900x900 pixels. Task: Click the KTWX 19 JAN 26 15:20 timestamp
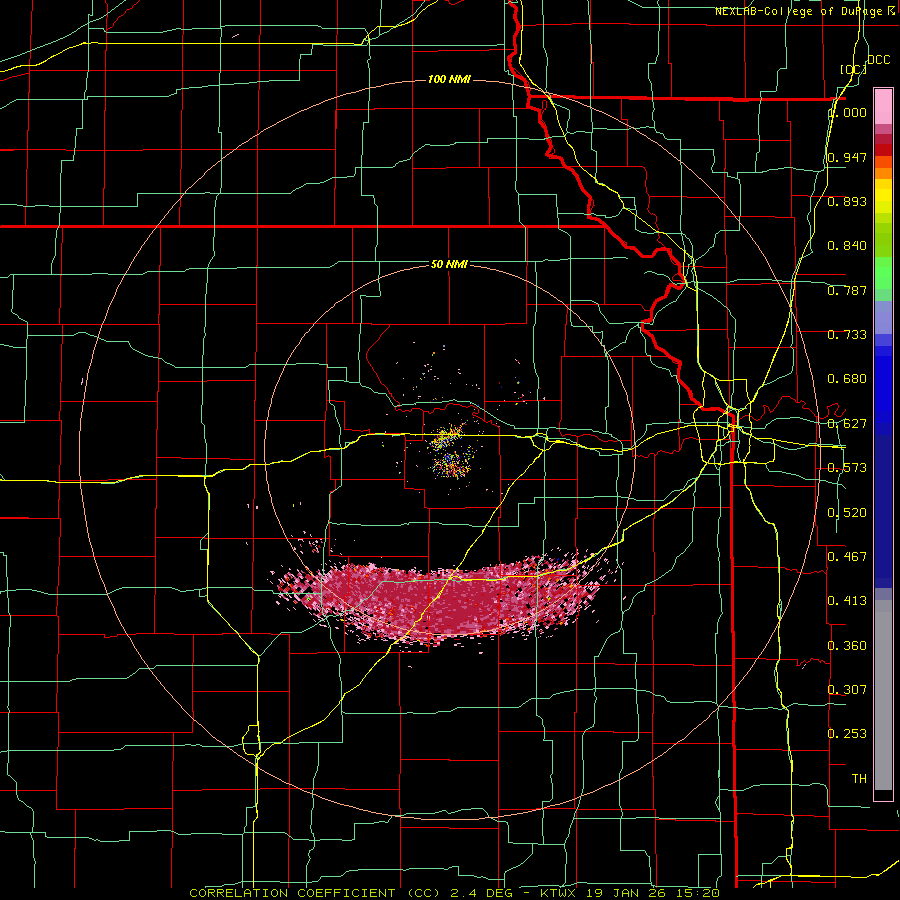(630, 893)
